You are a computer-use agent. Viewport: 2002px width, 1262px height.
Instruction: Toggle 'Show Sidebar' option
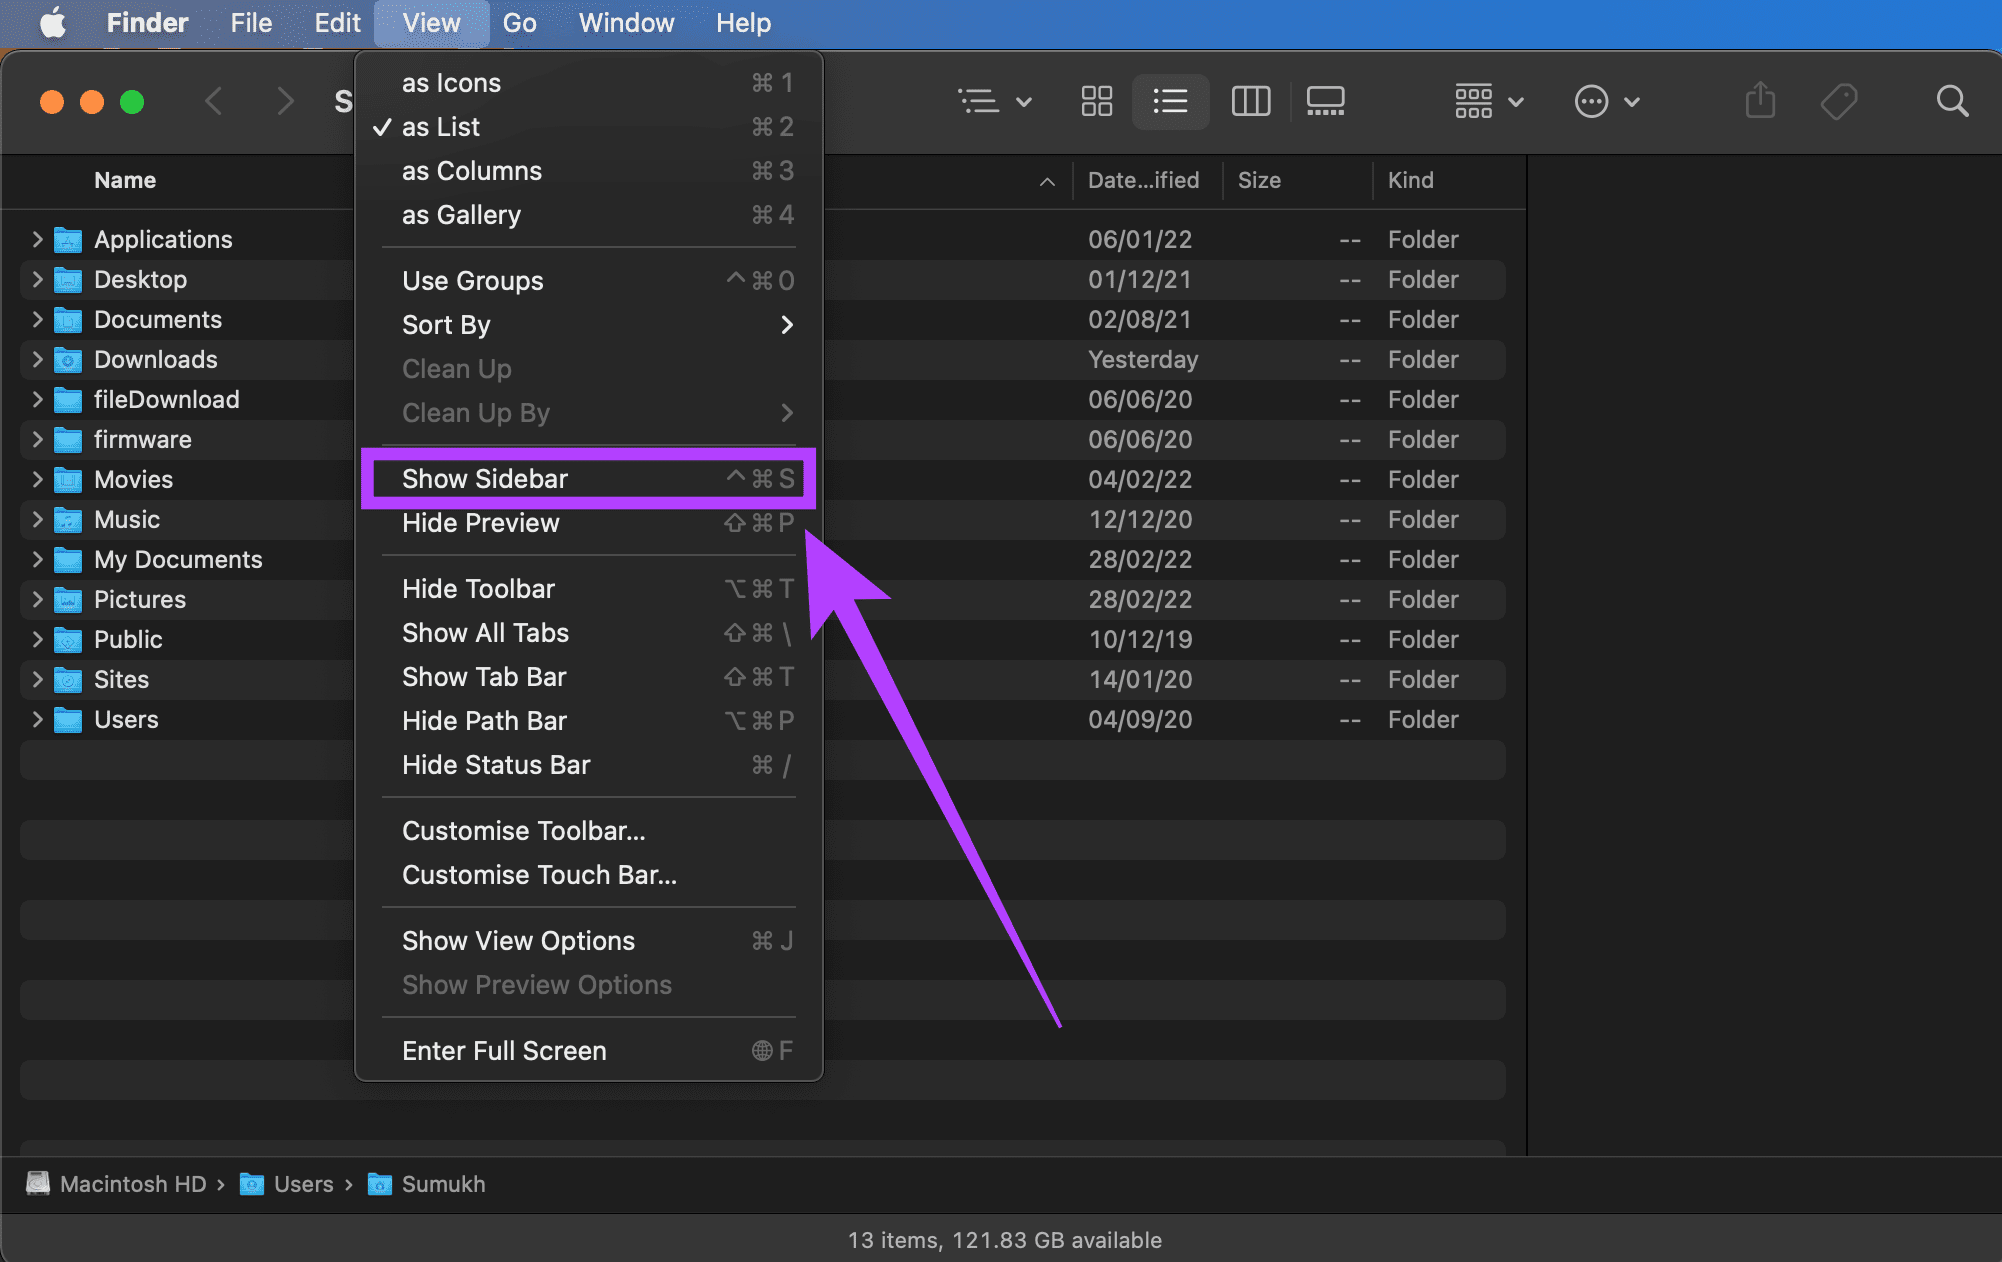point(483,477)
